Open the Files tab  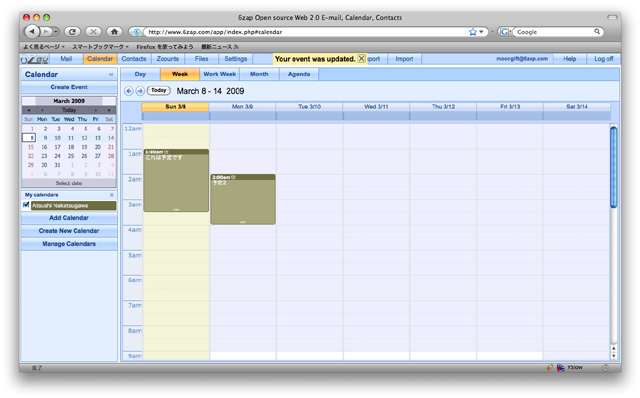pos(202,59)
